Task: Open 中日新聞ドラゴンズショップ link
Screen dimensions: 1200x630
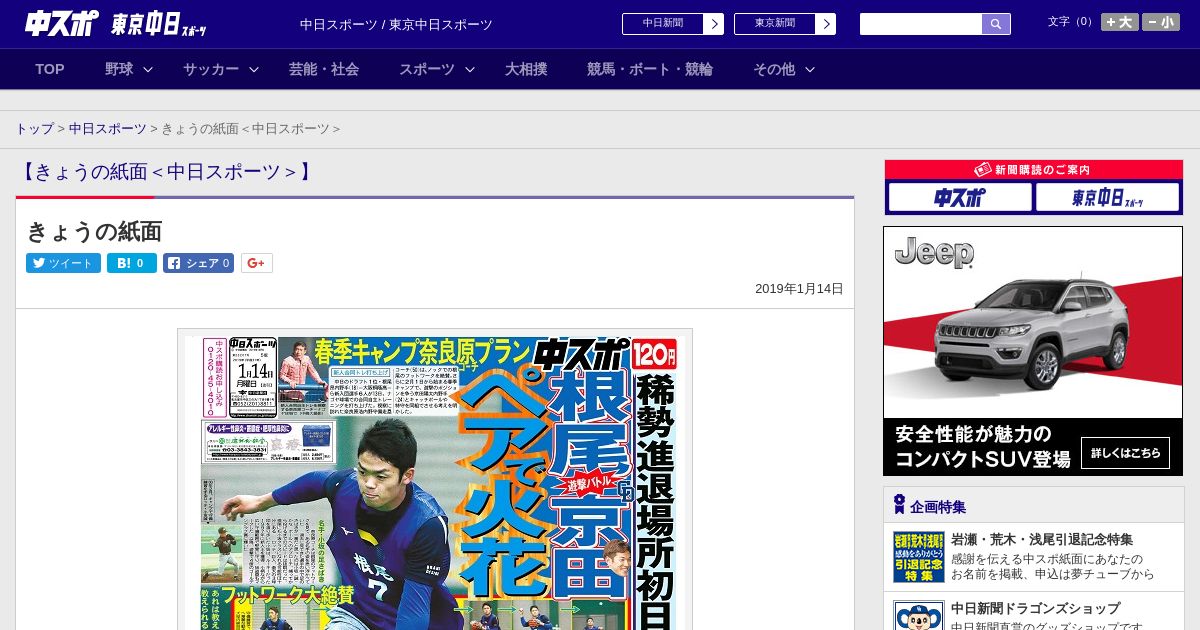Action: (x=1035, y=608)
